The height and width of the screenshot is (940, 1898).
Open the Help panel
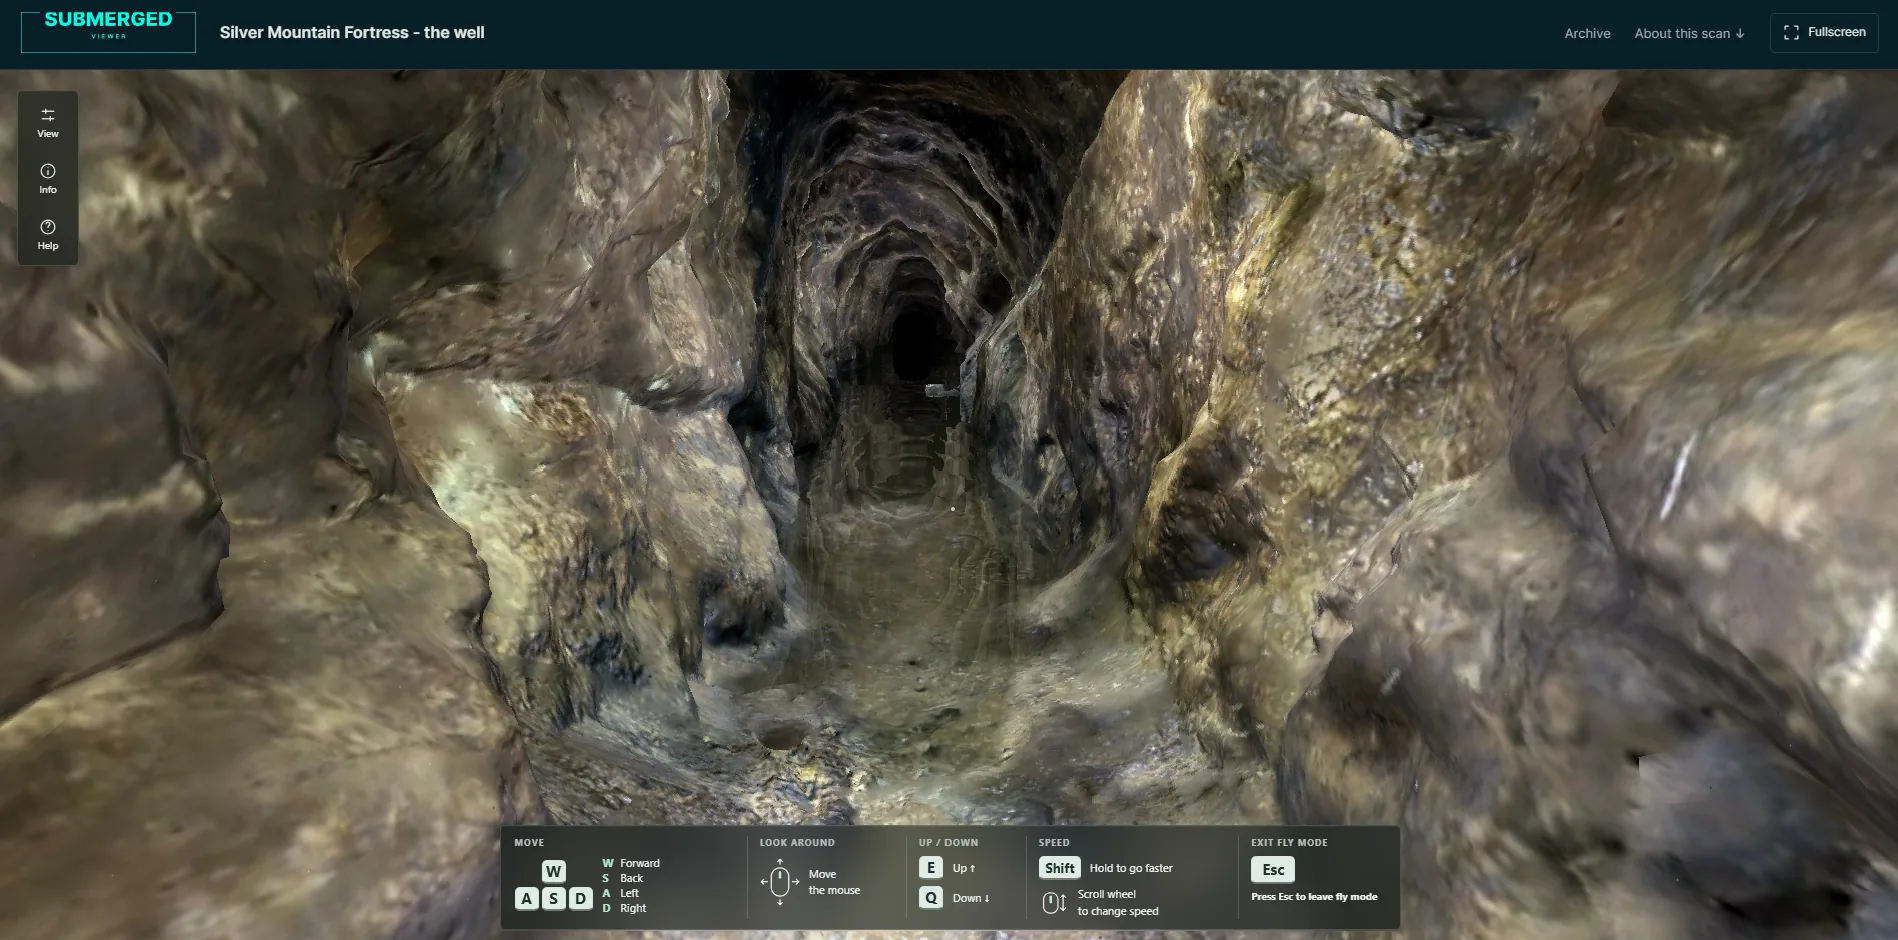click(x=48, y=234)
